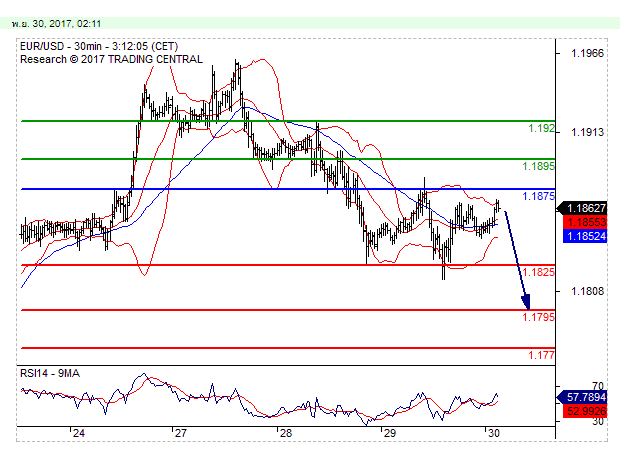620x459 pixels.
Task: Click the 'Research © 2017 TRADING CENTRAL' text
Action: click(x=112, y=59)
